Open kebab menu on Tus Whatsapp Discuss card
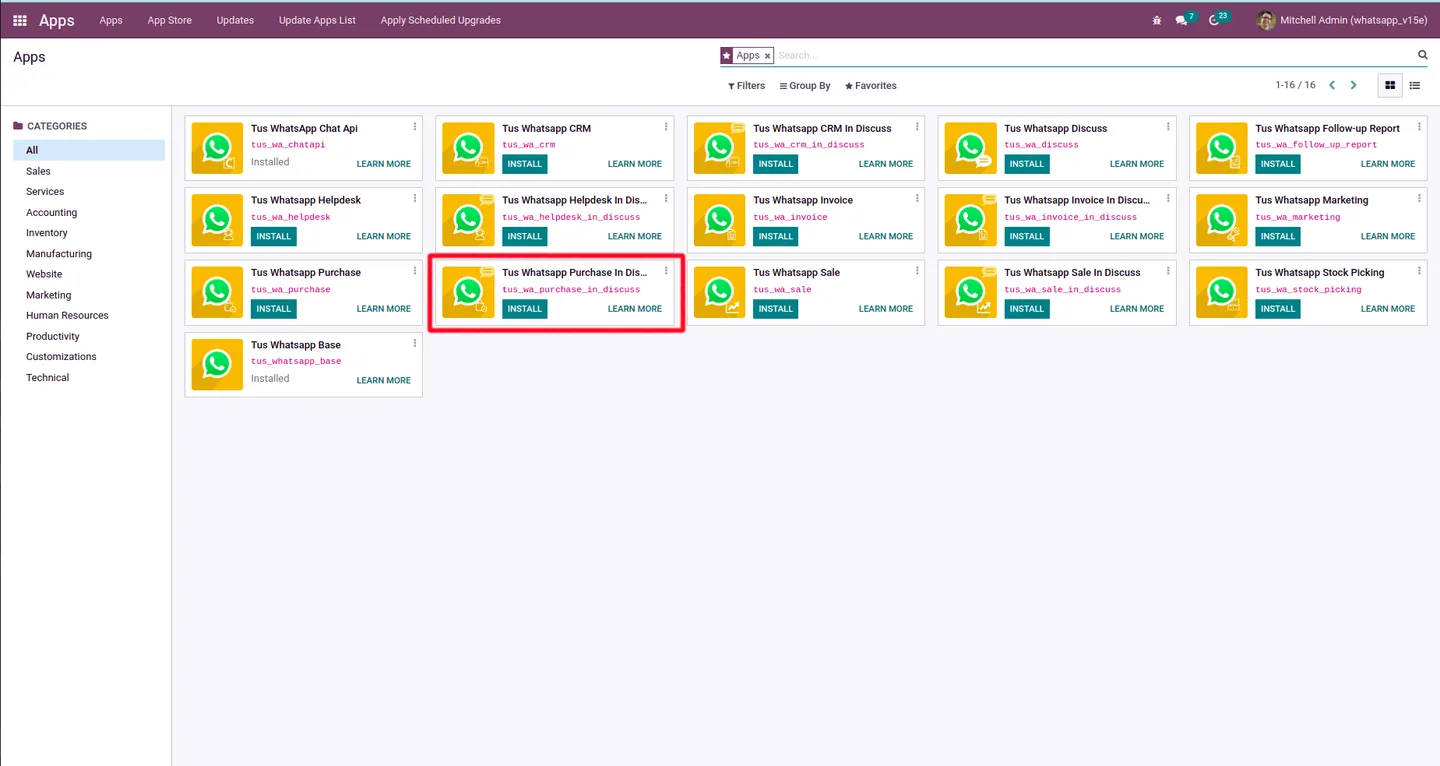1440x766 pixels. click(1168, 127)
